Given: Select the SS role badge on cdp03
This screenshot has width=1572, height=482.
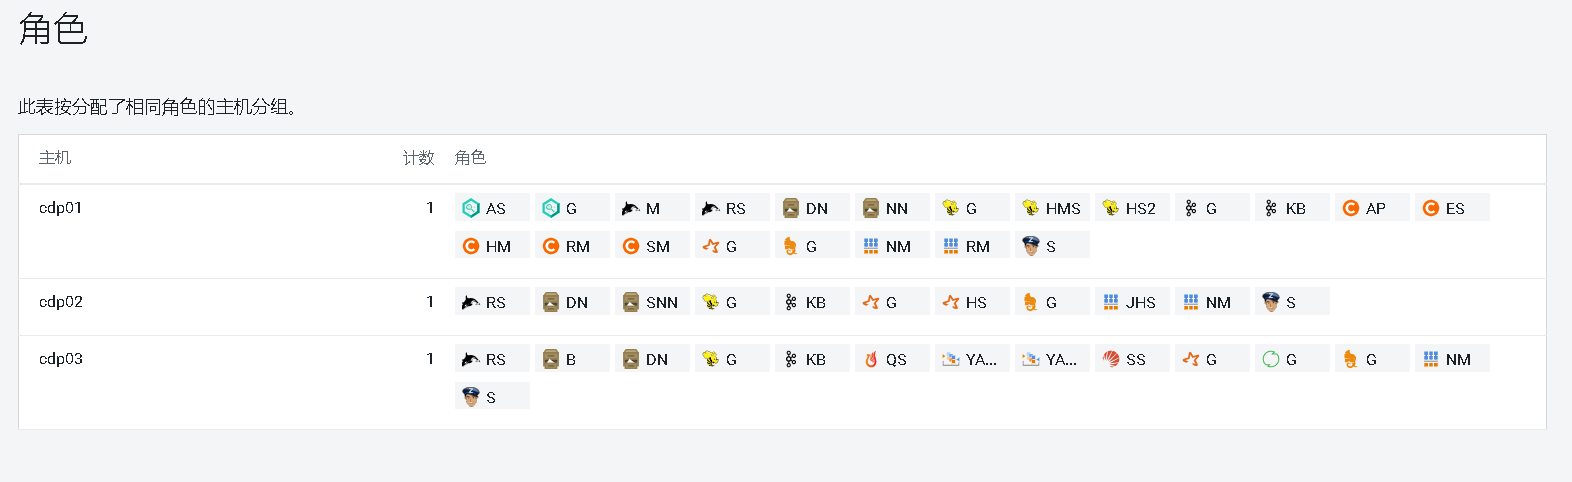Looking at the screenshot, I should click(1131, 359).
